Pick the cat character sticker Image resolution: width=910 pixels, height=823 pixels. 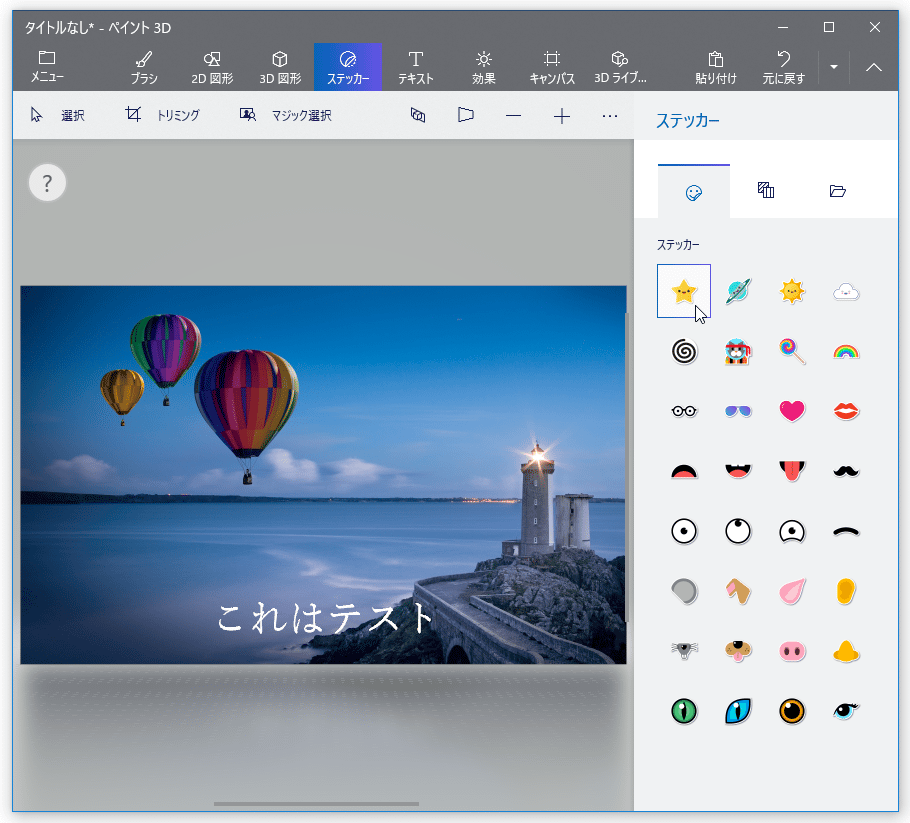point(738,351)
